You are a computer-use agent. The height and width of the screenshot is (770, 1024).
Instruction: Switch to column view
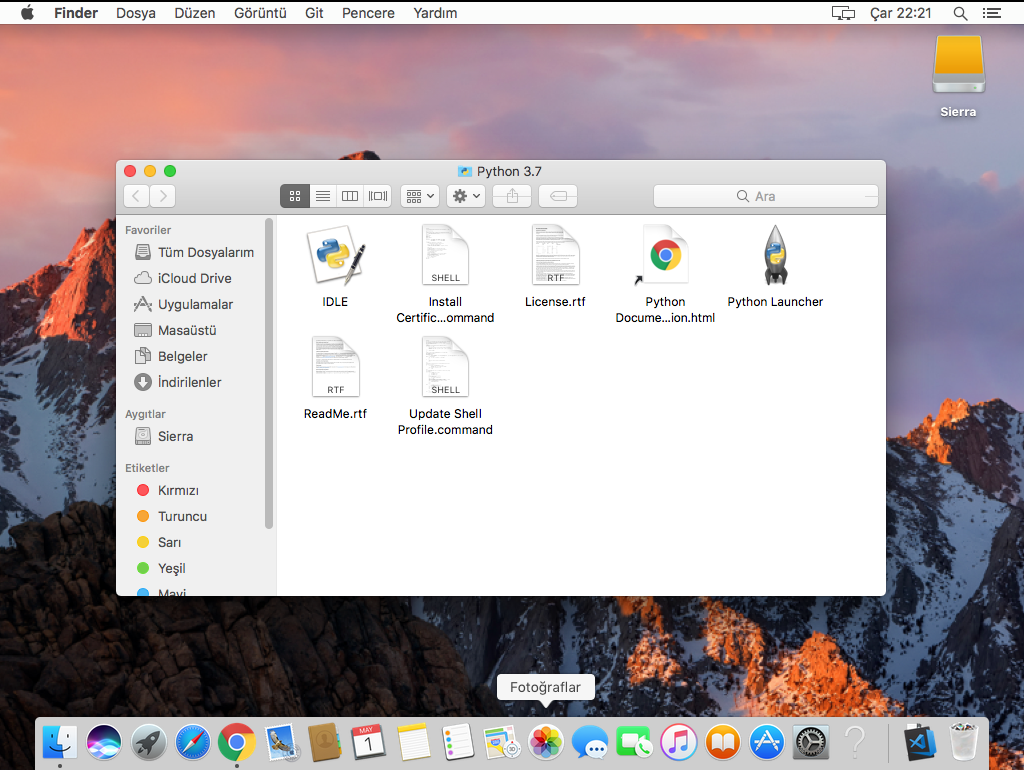[349, 196]
